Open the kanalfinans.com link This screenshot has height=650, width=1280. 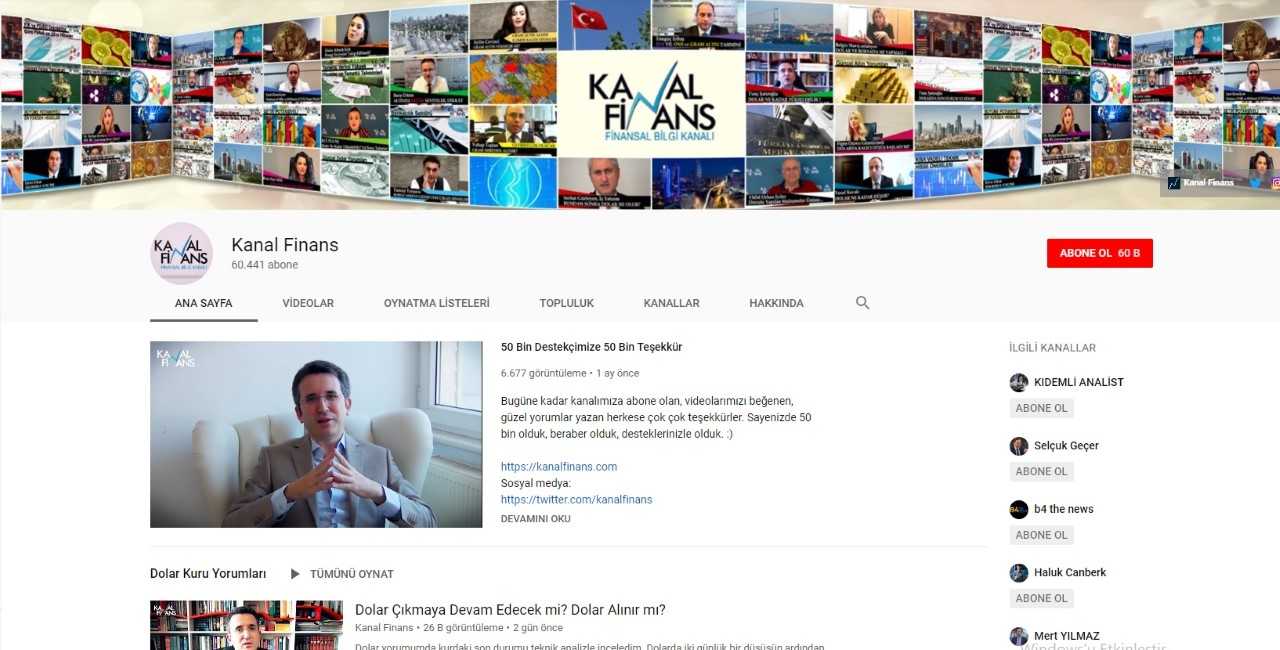[558, 466]
